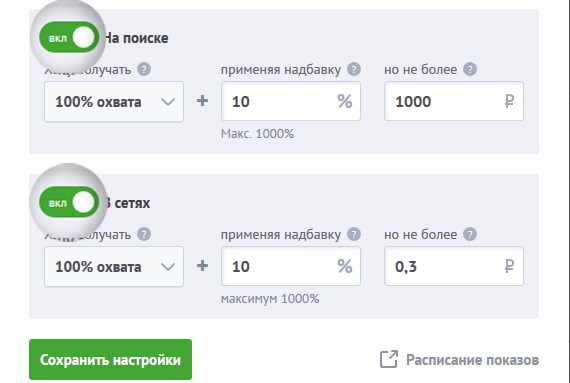Click the chevron arrow of the search coverage dropdown
The height and width of the screenshot is (383, 570).
click(x=168, y=102)
